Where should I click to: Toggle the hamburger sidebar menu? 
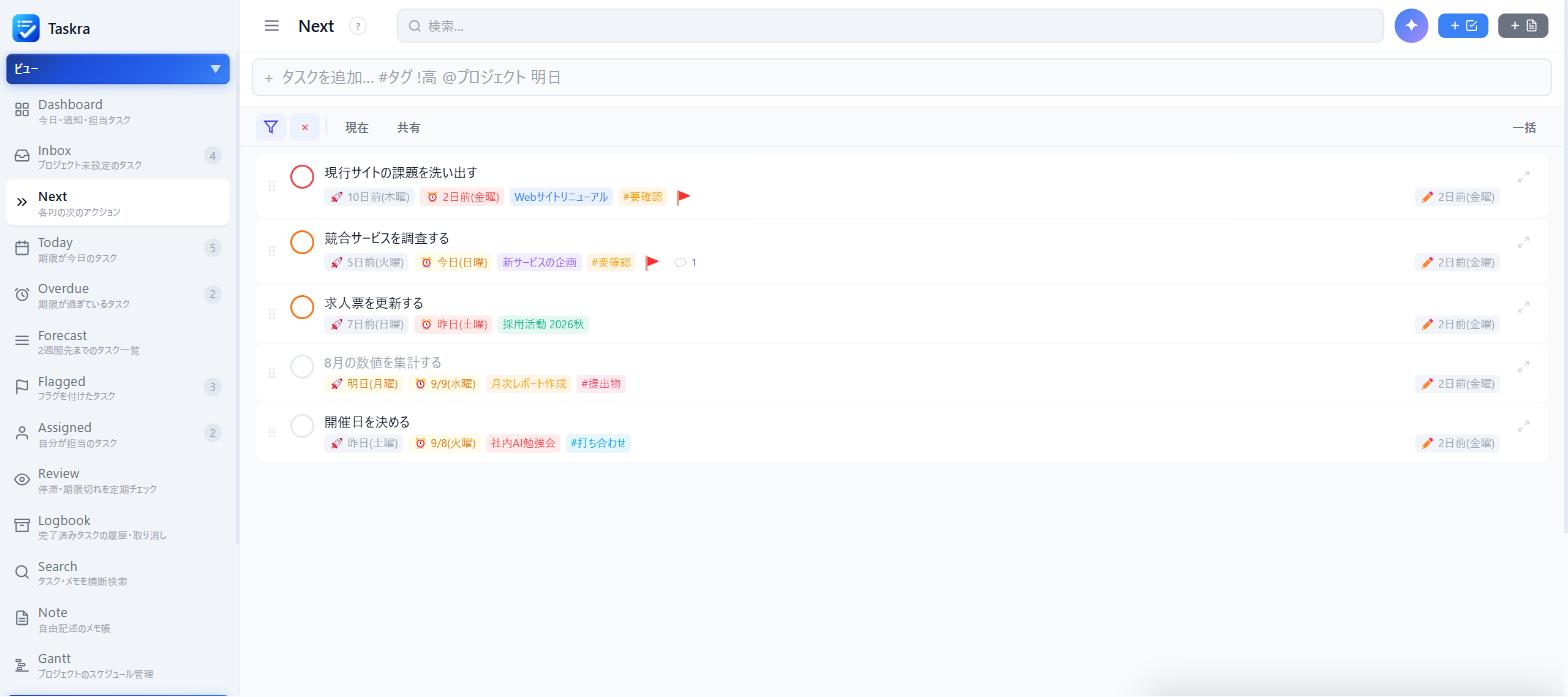272,26
